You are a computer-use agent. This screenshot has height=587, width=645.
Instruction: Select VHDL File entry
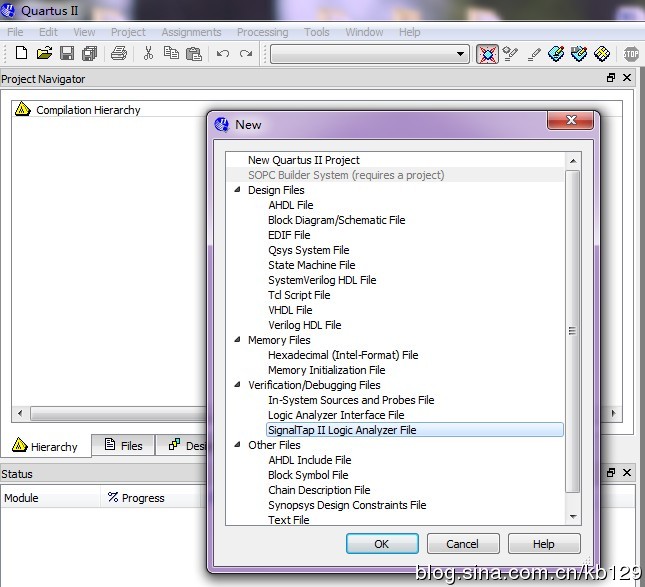(x=290, y=310)
